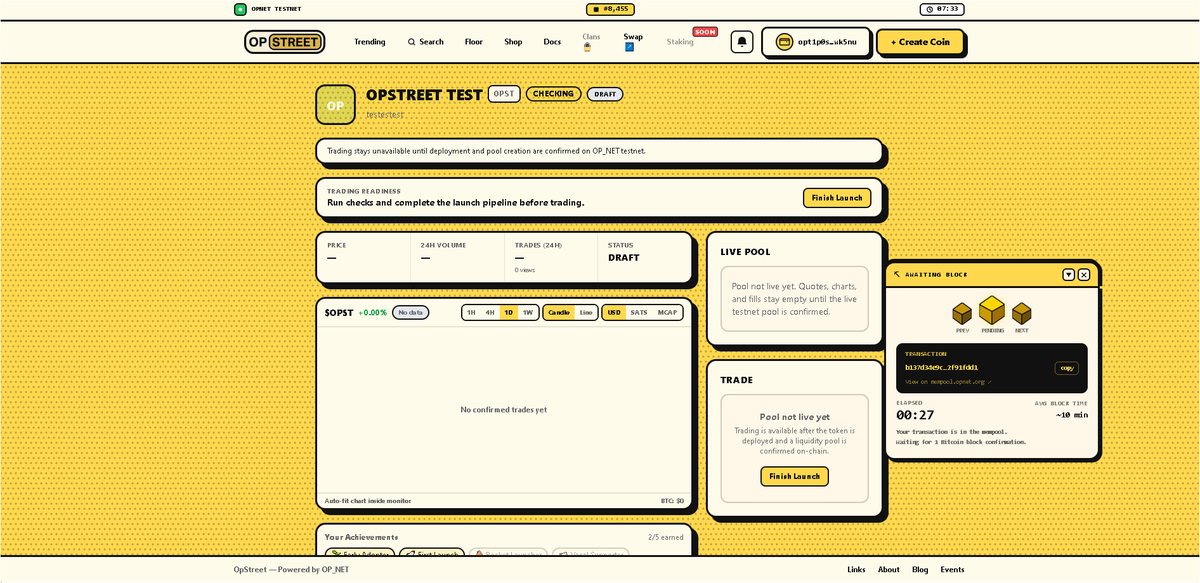
Task: Click Finish Launch in Trade panel
Action: click(794, 476)
